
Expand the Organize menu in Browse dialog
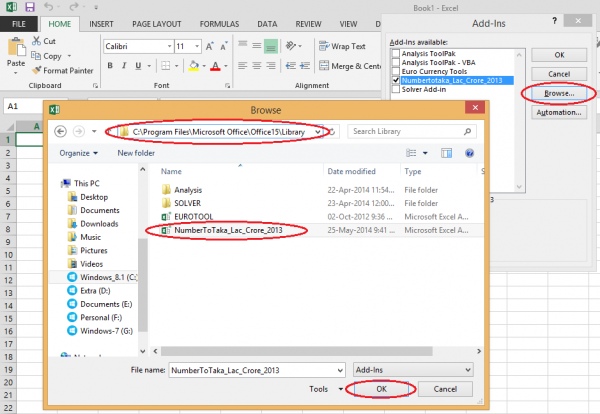79,153
